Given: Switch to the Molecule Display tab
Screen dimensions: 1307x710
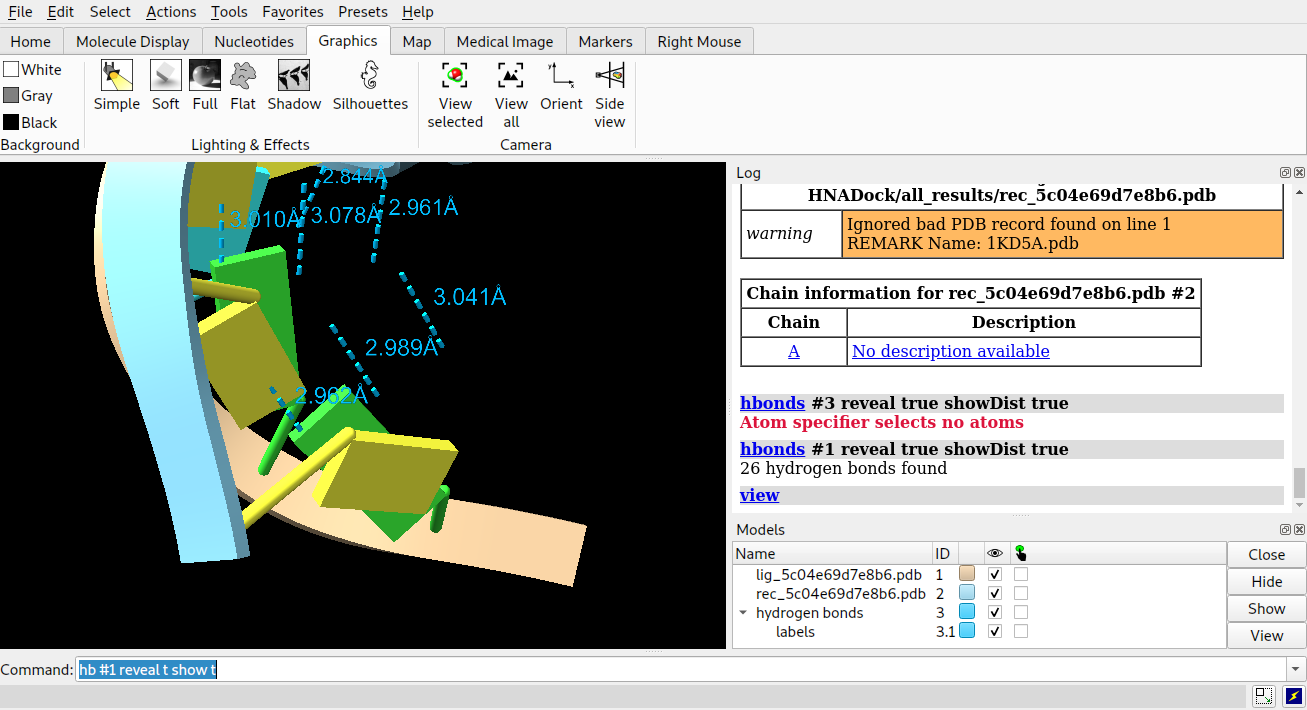Looking at the screenshot, I should click(x=132, y=41).
